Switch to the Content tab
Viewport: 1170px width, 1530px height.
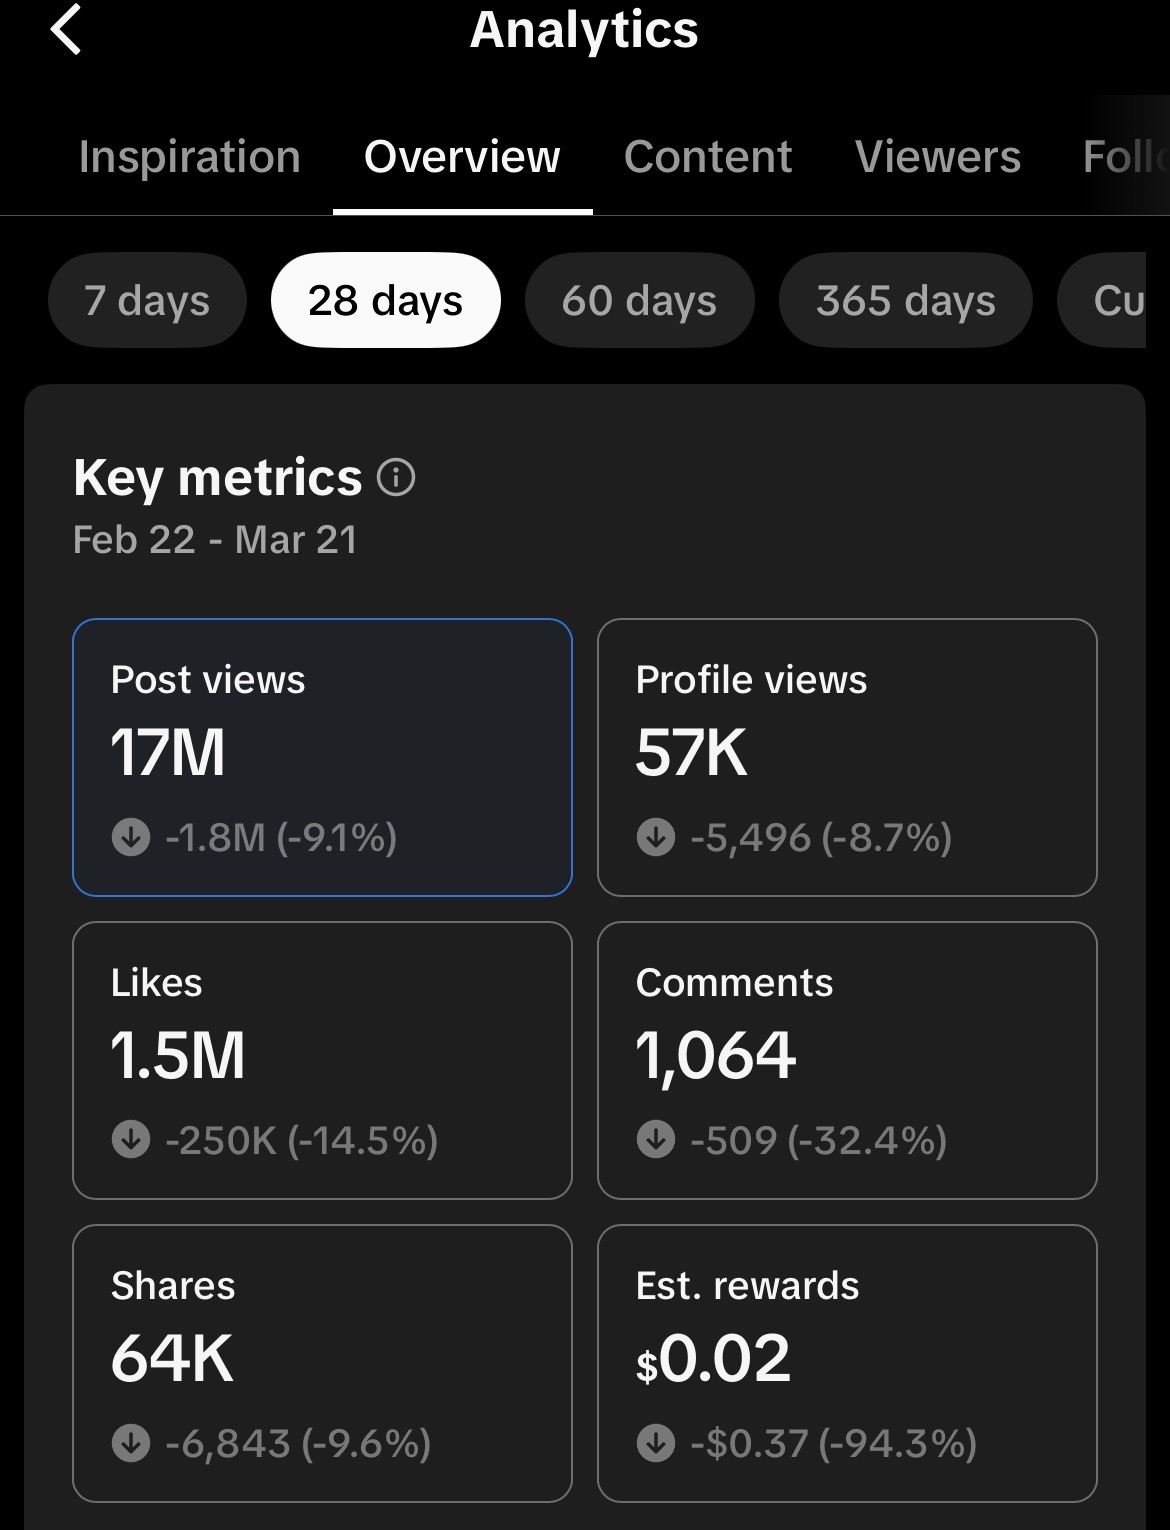coord(708,157)
